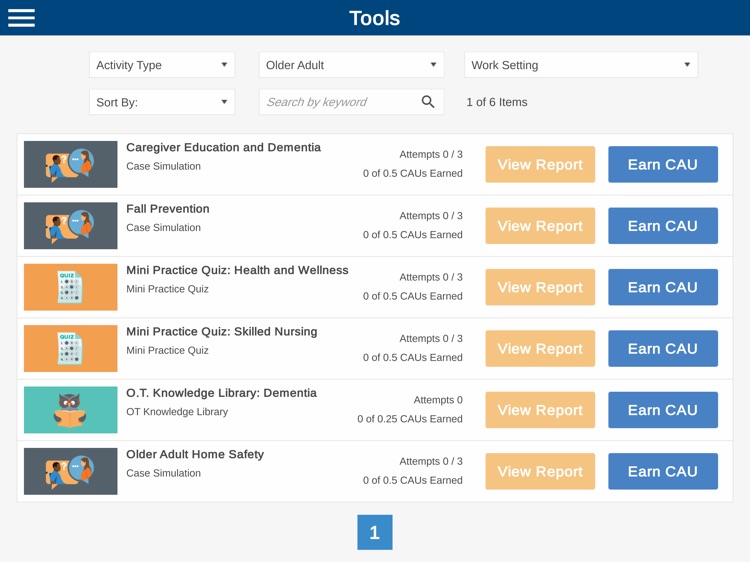The image size is (750, 562).
Task: View Report for Fall Prevention
Action: (540, 226)
